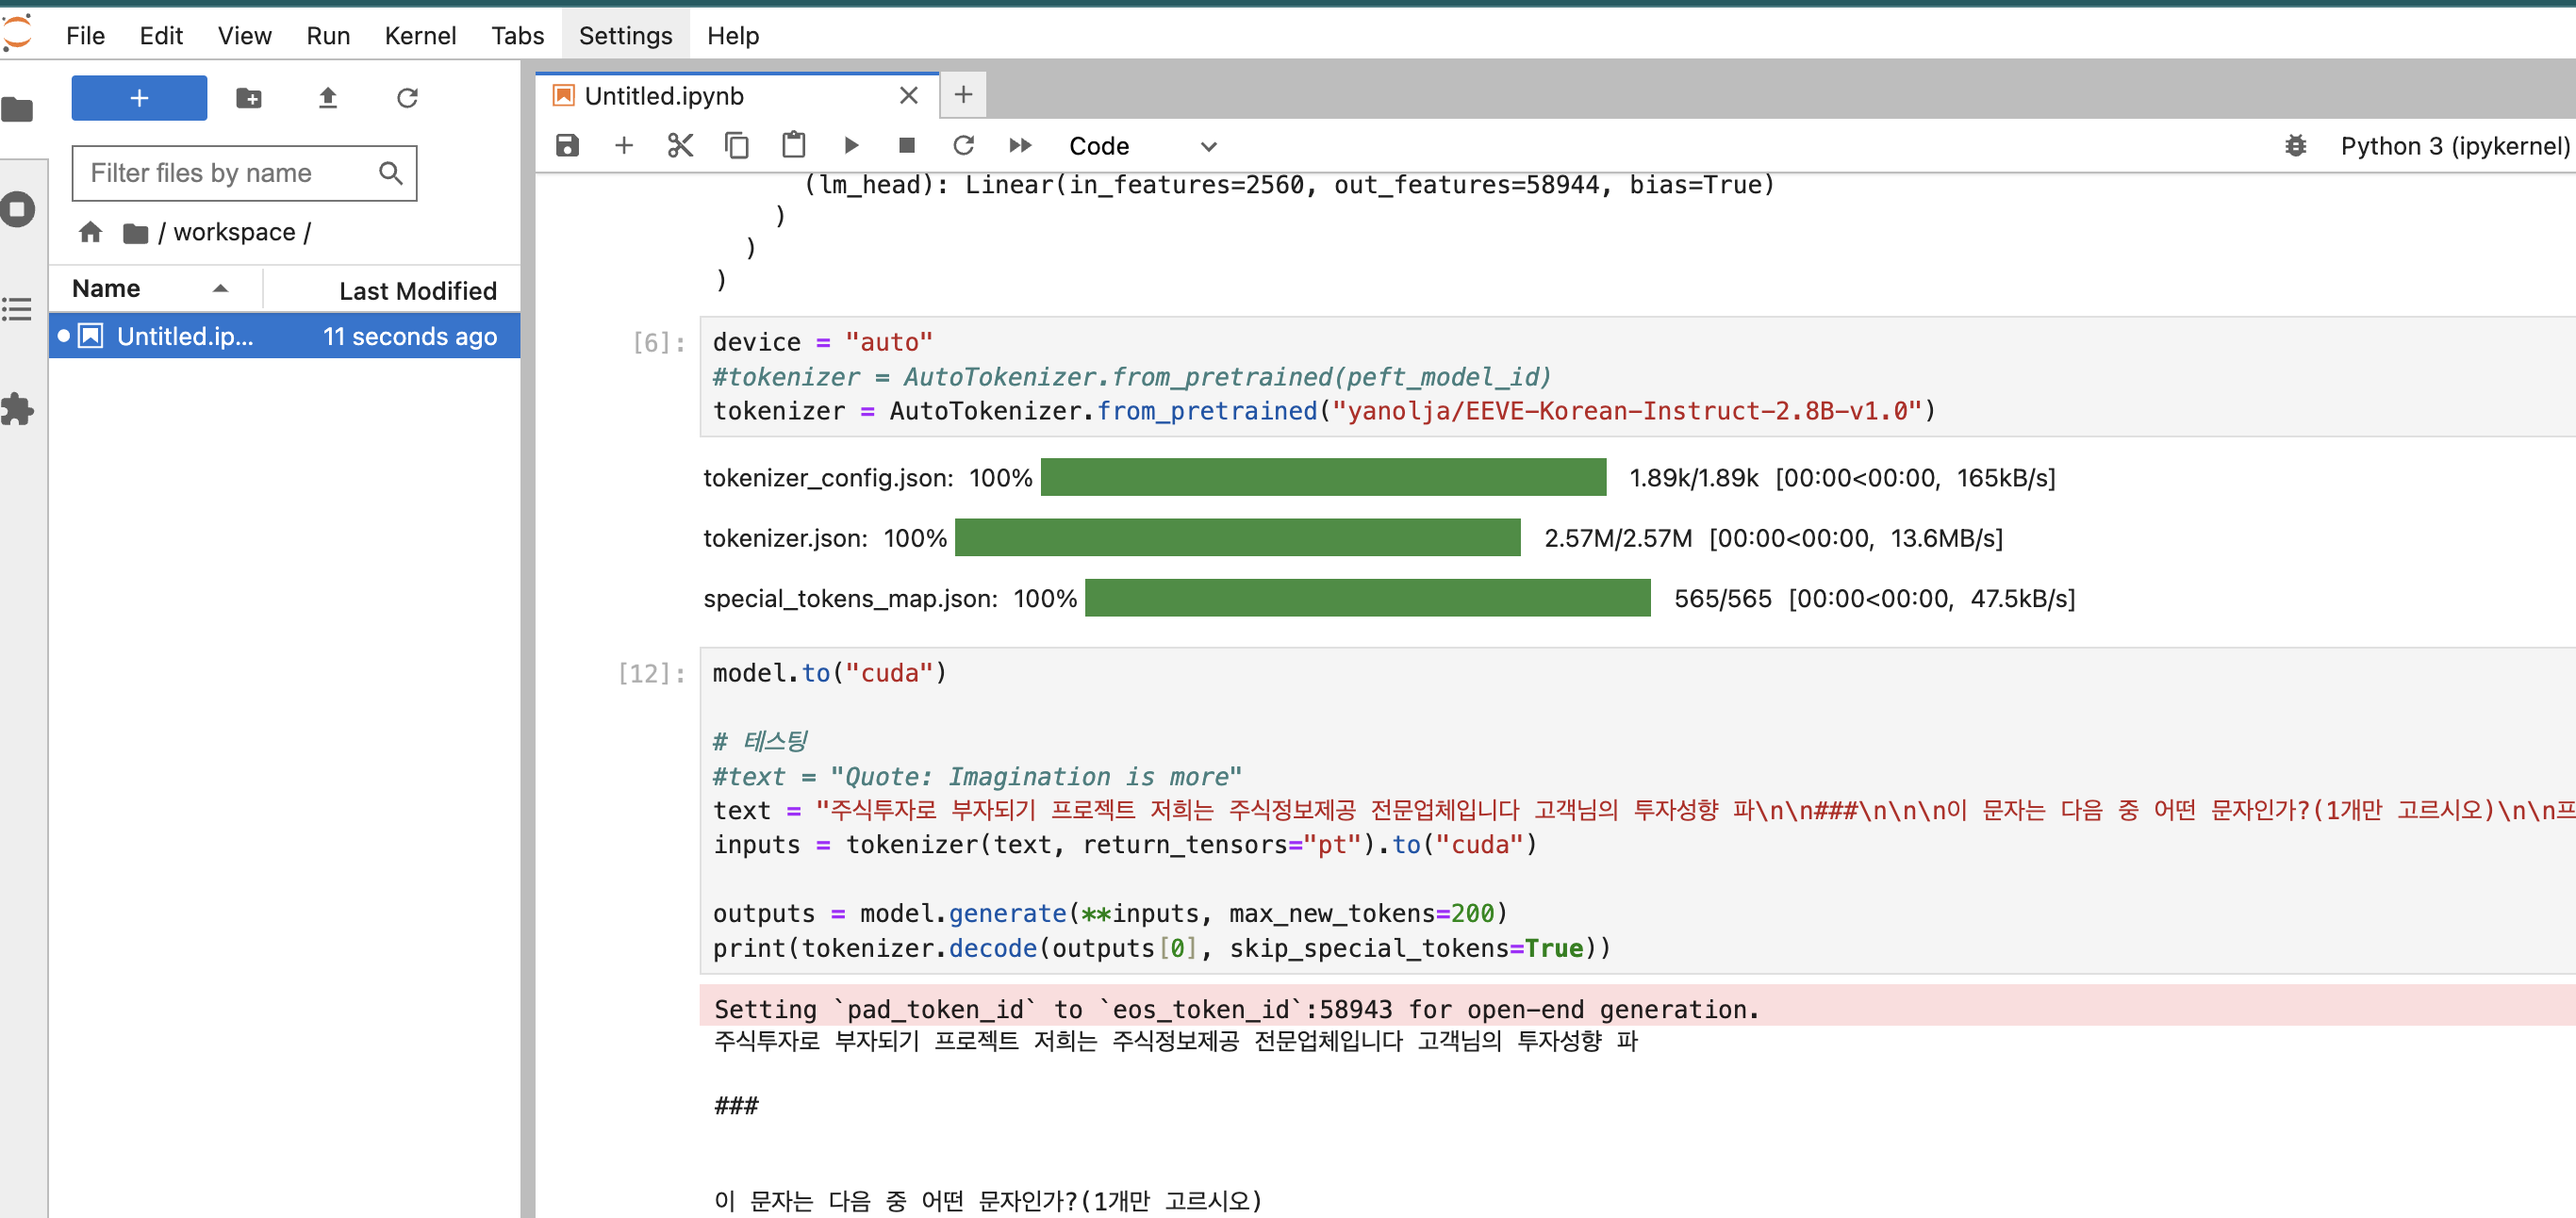Screen dimensions: 2576x1218
Task: Open cell type Code dropdown
Action: (1142, 146)
